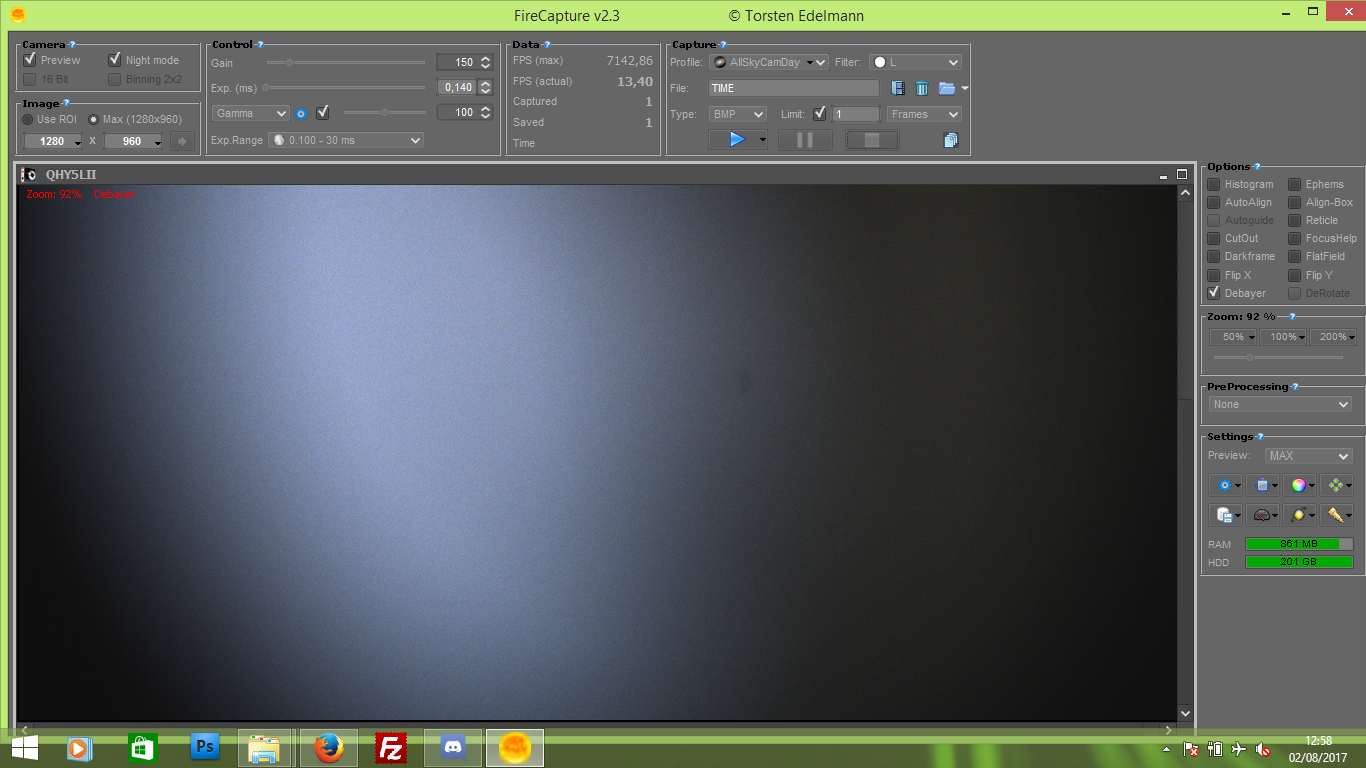Adjust the Gain slider
Viewport: 1366px width, 768px height.
coord(346,63)
